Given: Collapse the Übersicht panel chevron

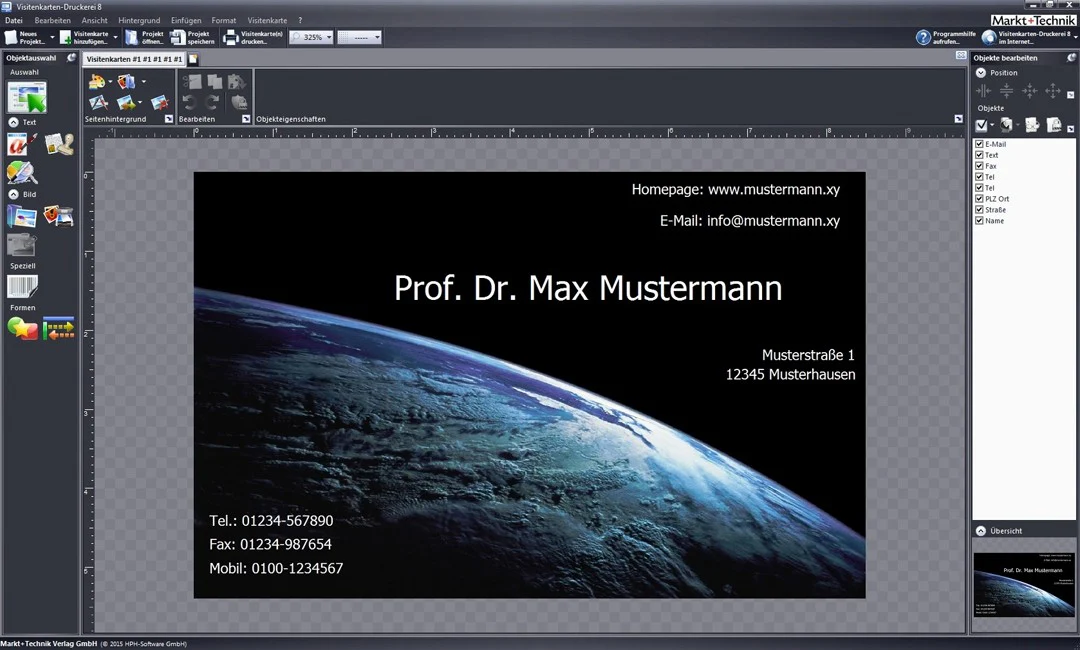Looking at the screenshot, I should point(981,531).
